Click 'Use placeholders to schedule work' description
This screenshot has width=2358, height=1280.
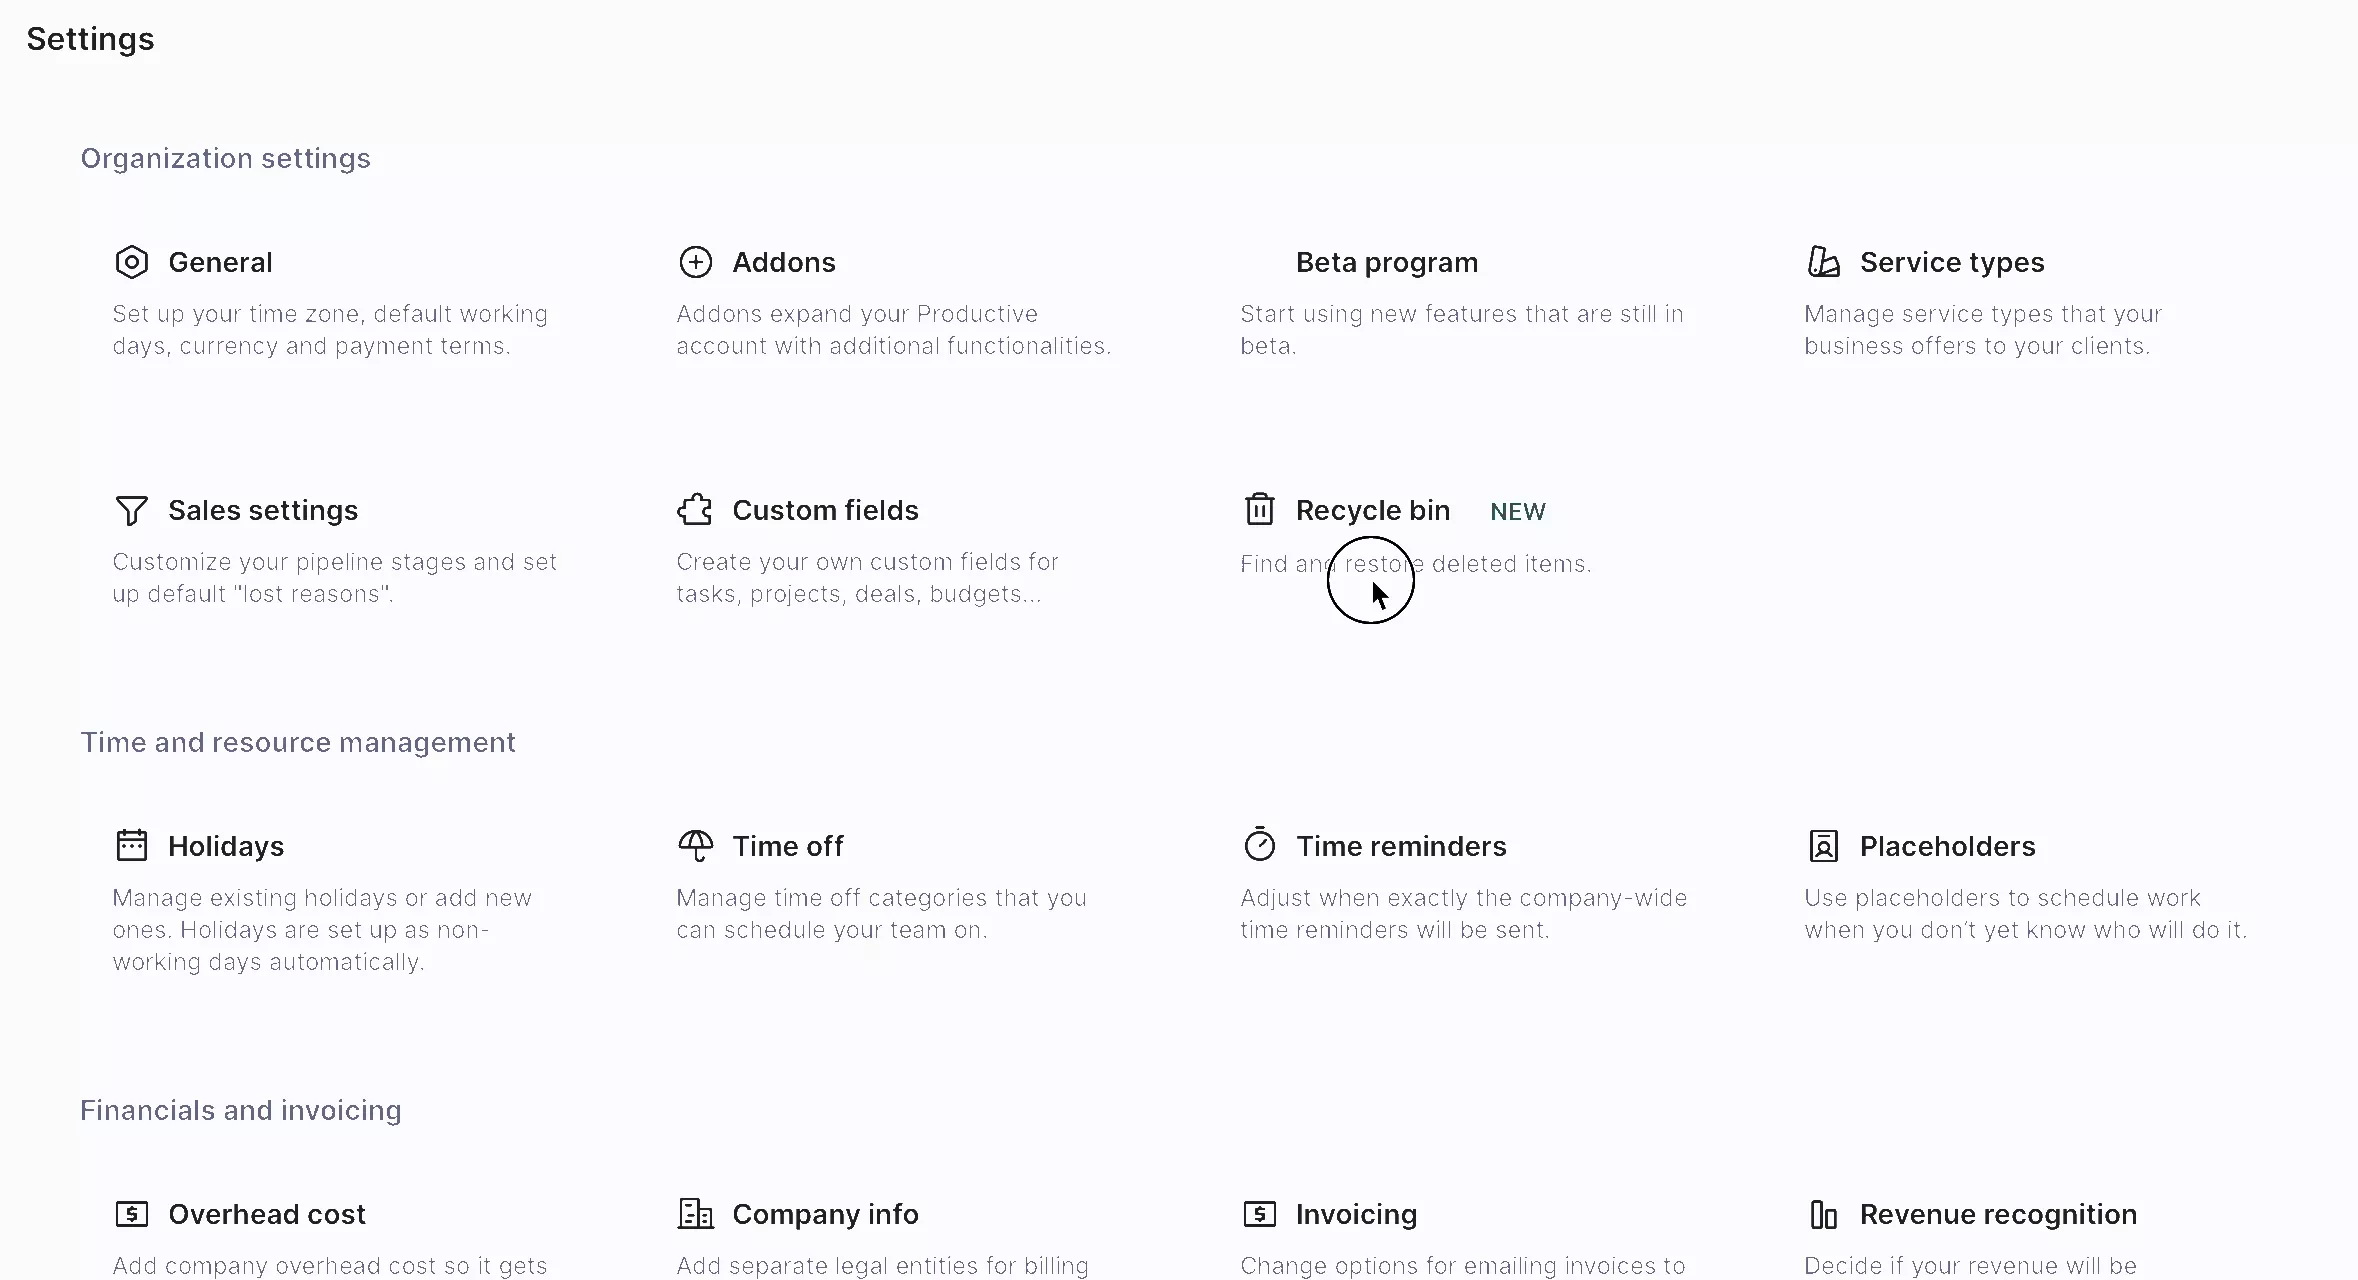tap(2025, 914)
